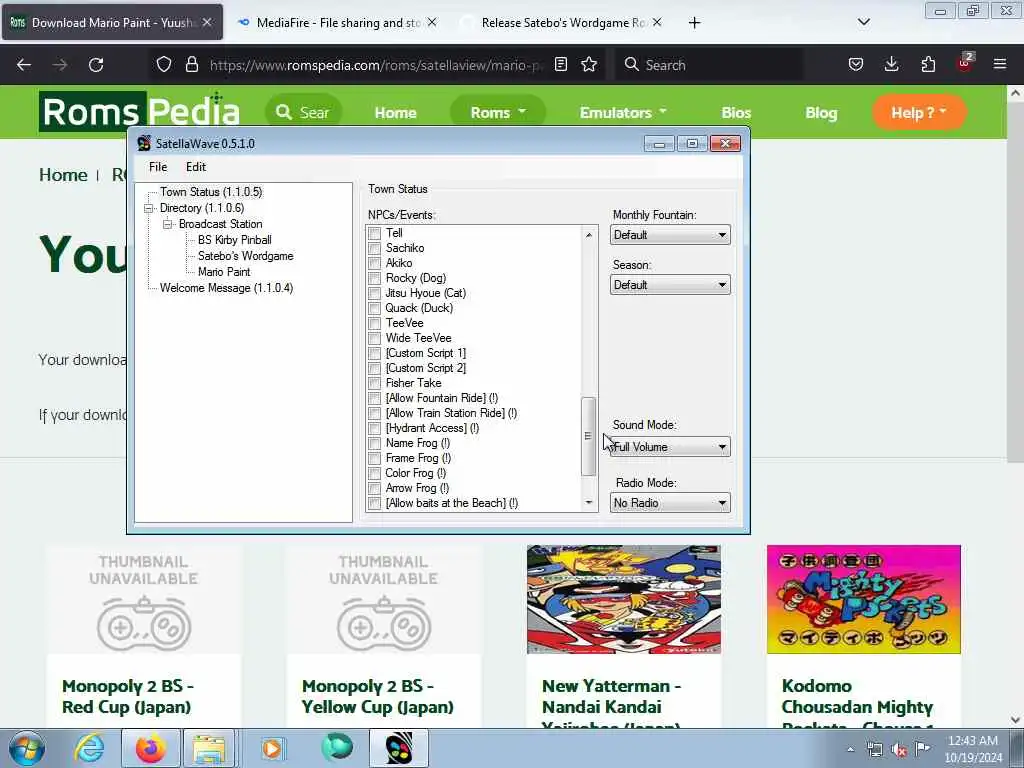Screen dimensions: 1024x768
Task: Enable Fisher Take checkbox
Action: click(374, 383)
